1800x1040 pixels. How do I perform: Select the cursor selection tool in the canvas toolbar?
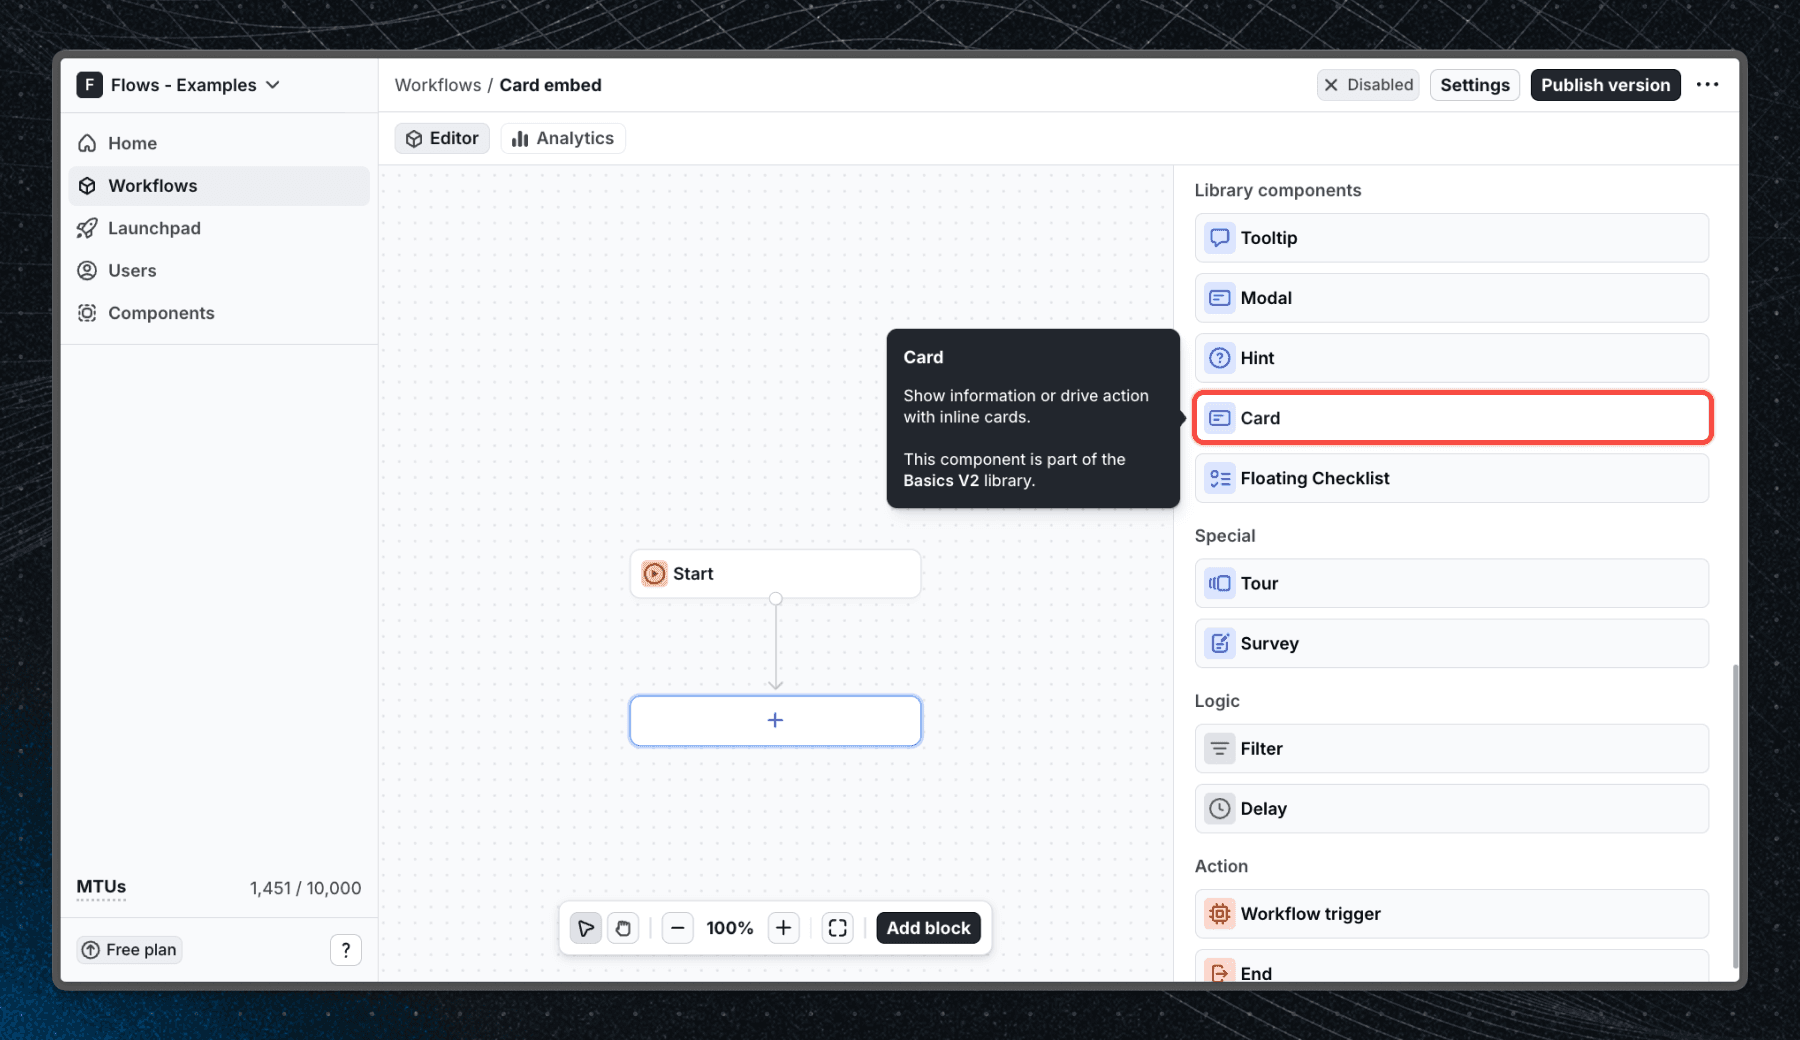(586, 928)
